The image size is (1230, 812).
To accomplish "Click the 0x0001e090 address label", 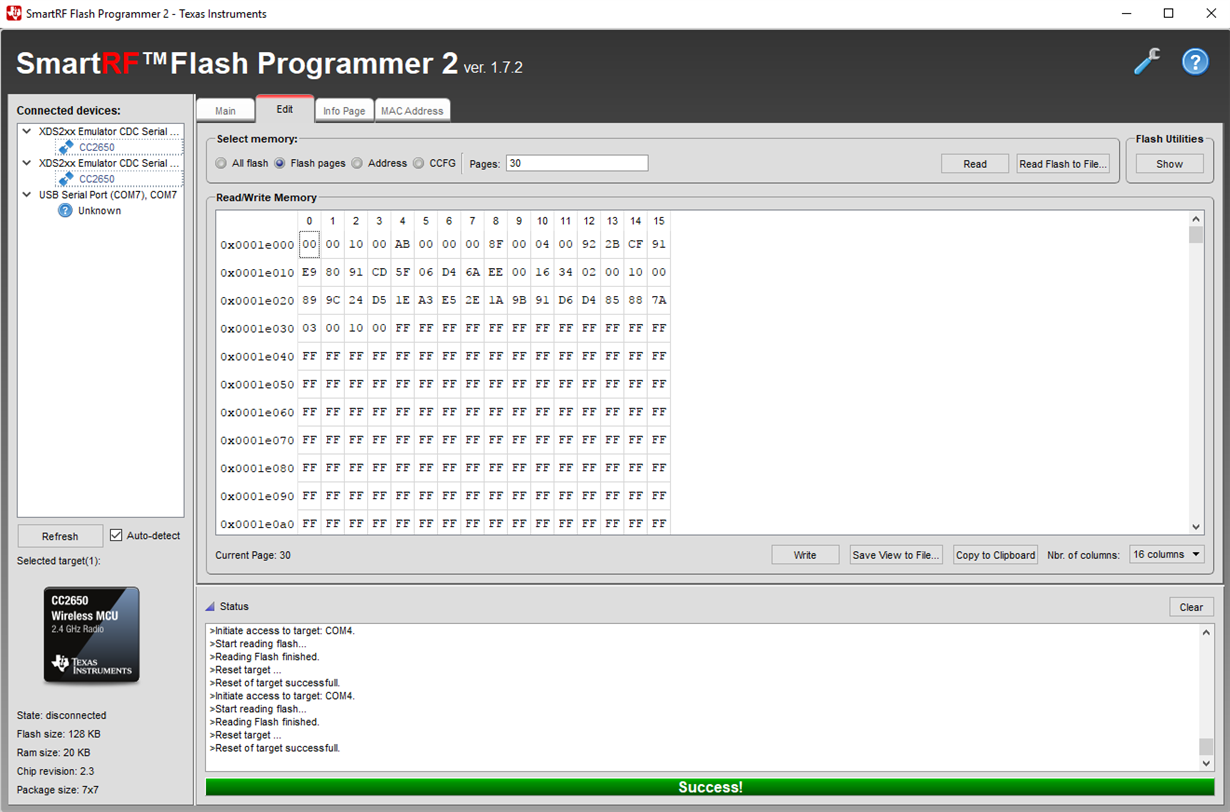I will click(x=257, y=496).
